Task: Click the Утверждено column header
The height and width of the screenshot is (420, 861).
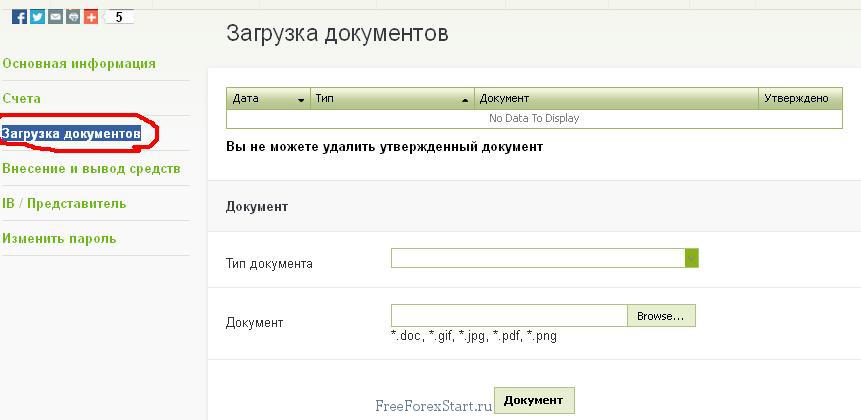Action: pyautogui.click(x=798, y=99)
